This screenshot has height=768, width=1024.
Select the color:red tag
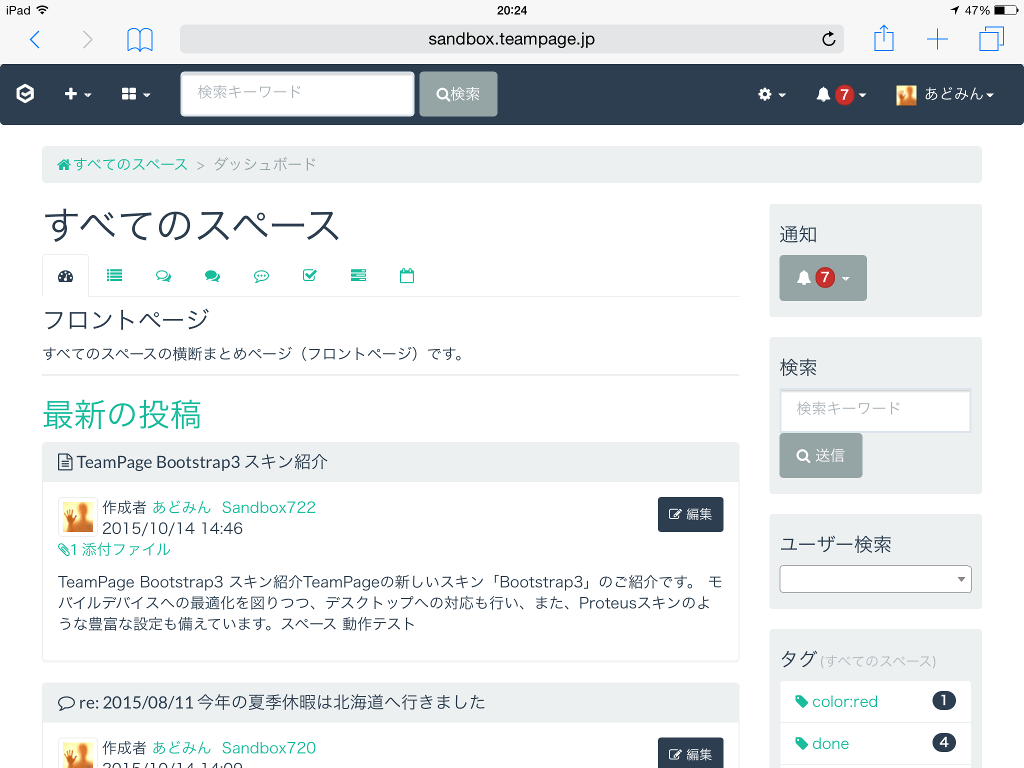844,702
